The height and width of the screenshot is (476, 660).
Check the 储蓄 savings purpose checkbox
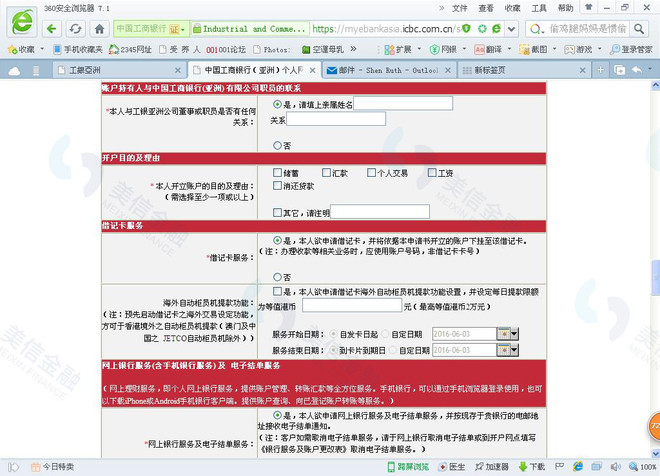[x=277, y=173]
